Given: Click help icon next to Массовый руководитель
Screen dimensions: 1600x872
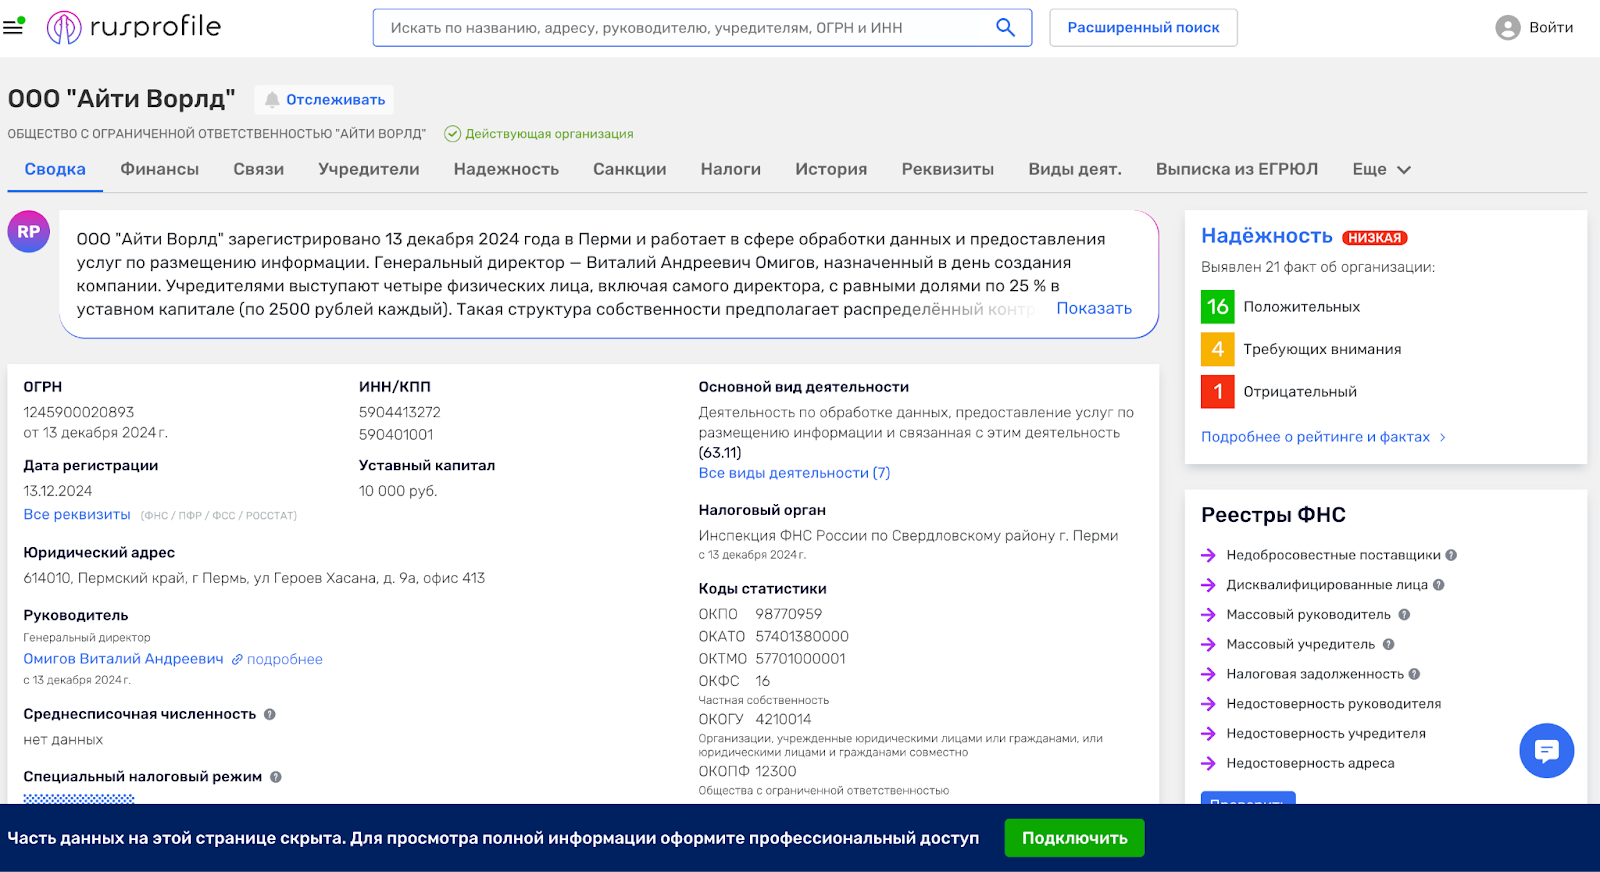Looking at the screenshot, I should click(1404, 615).
